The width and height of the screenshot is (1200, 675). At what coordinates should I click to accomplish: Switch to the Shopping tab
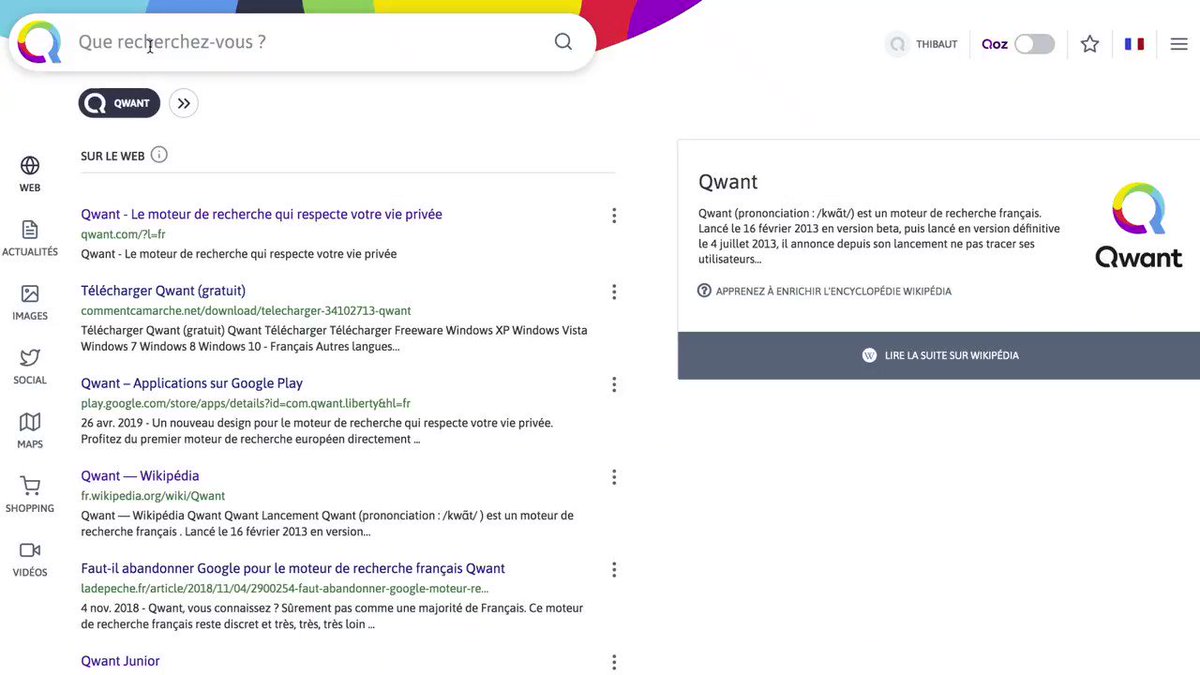point(30,494)
